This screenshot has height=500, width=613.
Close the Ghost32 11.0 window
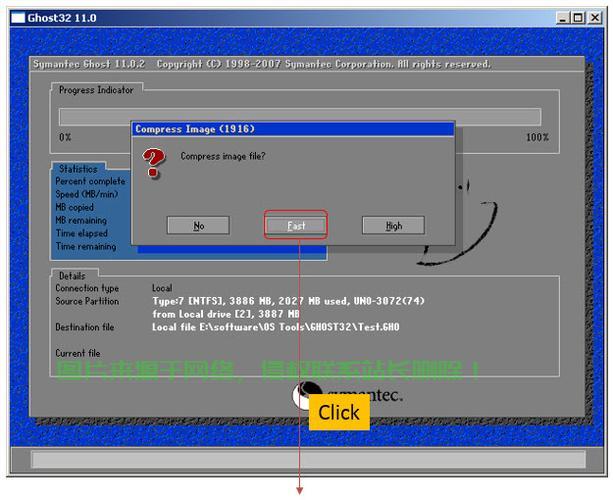tap(595, 18)
